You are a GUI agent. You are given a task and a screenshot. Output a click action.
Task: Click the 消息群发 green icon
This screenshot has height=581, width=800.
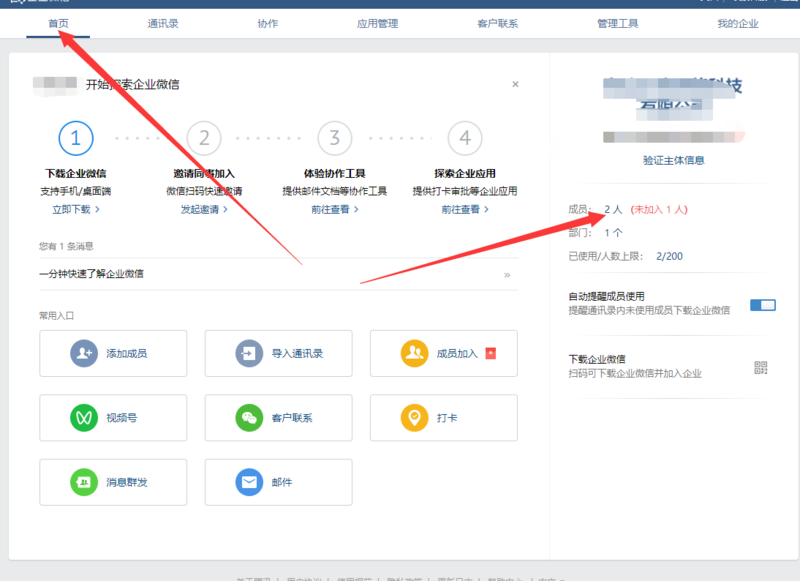click(x=84, y=482)
